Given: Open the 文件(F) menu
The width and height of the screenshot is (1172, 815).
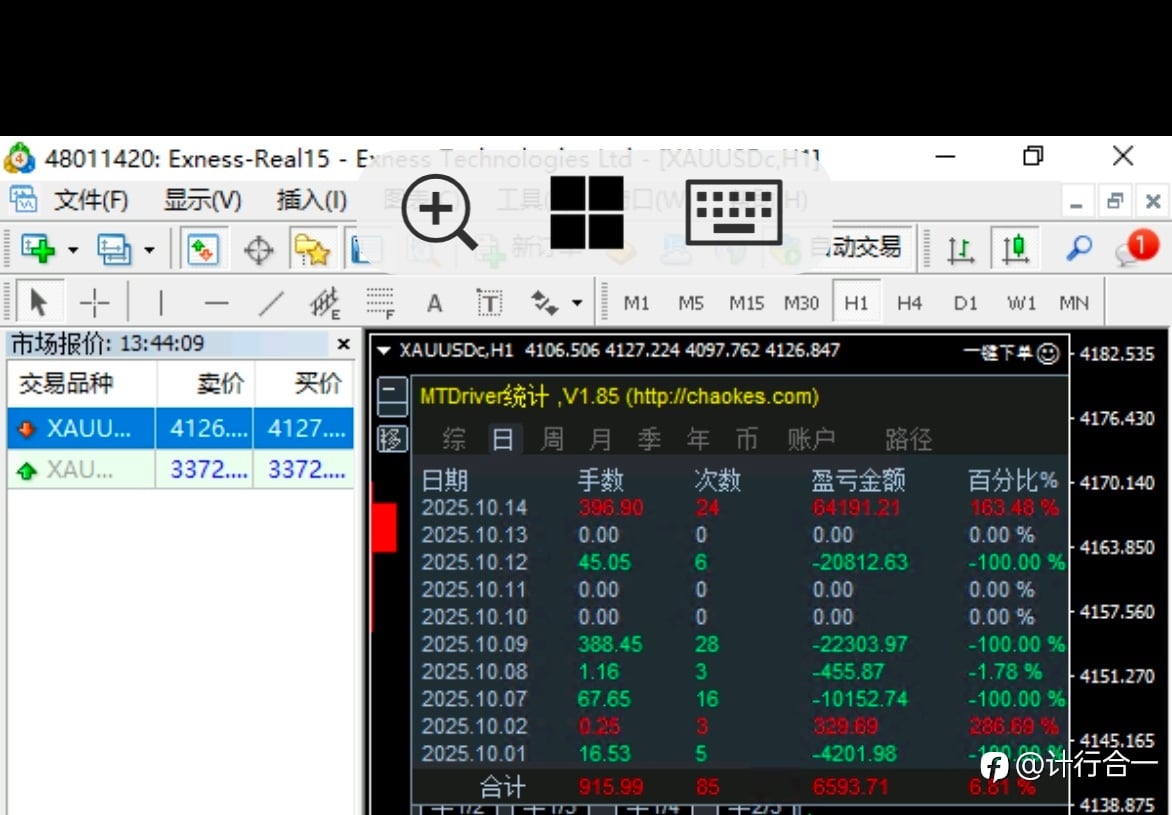Looking at the screenshot, I should (90, 200).
